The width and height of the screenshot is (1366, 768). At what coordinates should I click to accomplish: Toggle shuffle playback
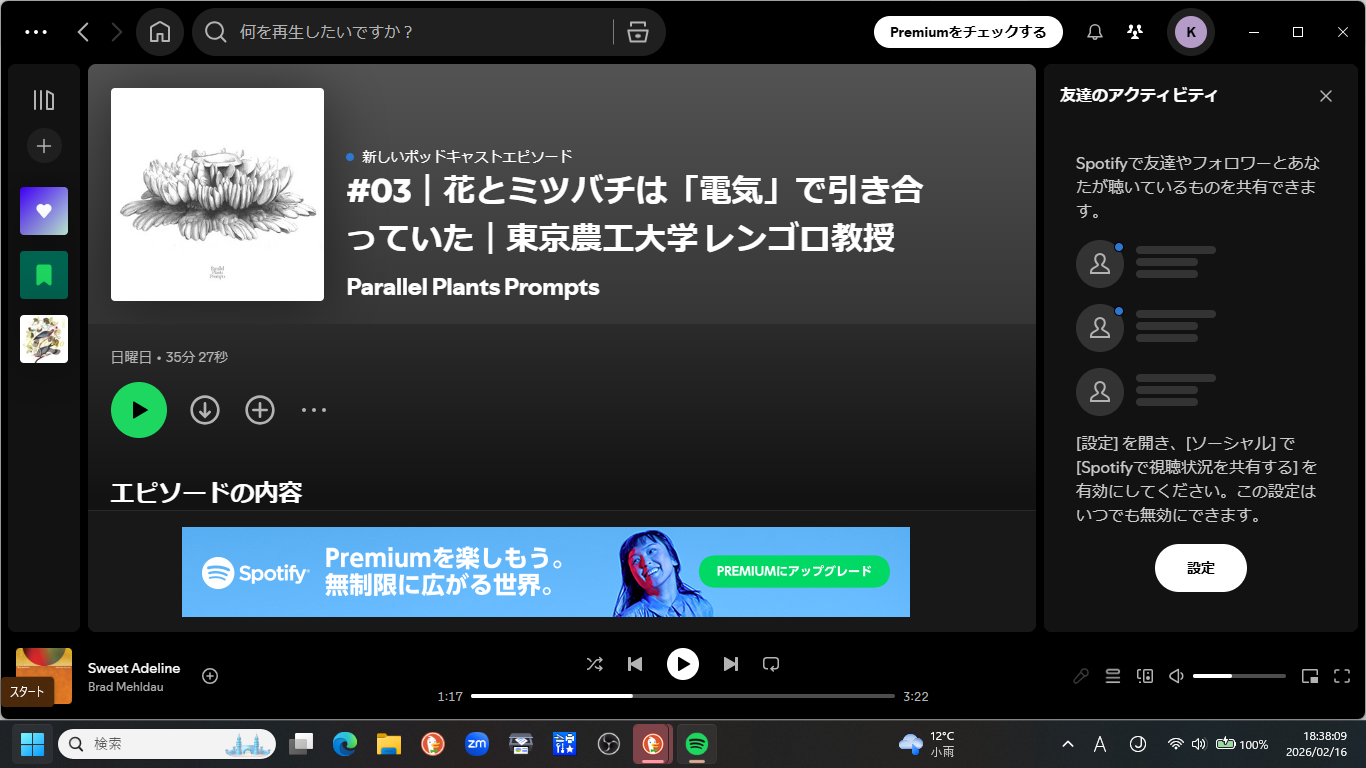(594, 664)
